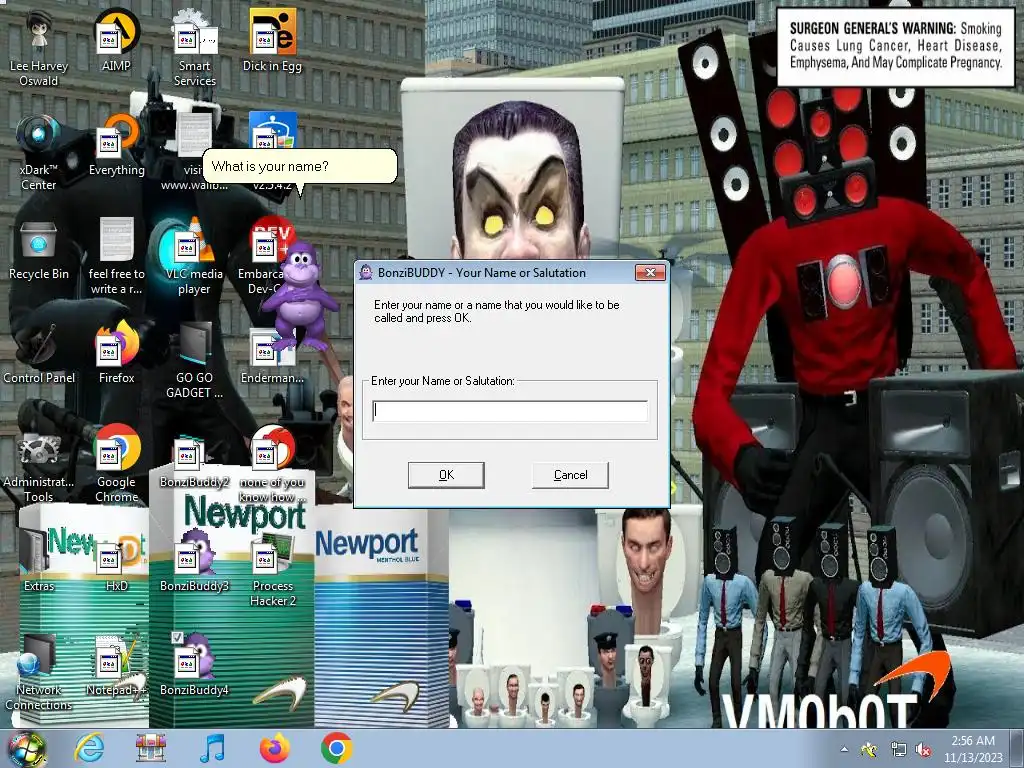This screenshot has height=768, width=1024.
Task: Show hidden system tray icons
Action: pos(844,750)
